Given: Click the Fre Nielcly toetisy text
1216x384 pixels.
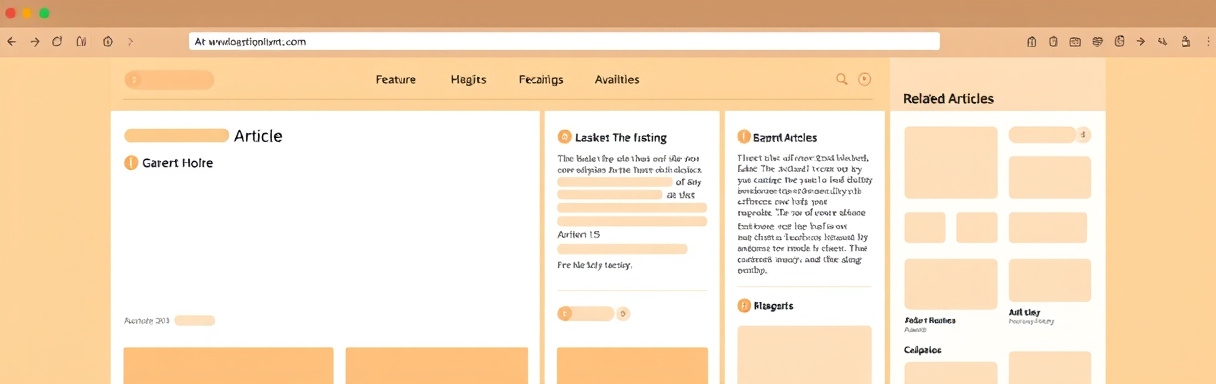Looking at the screenshot, I should pos(595,265).
